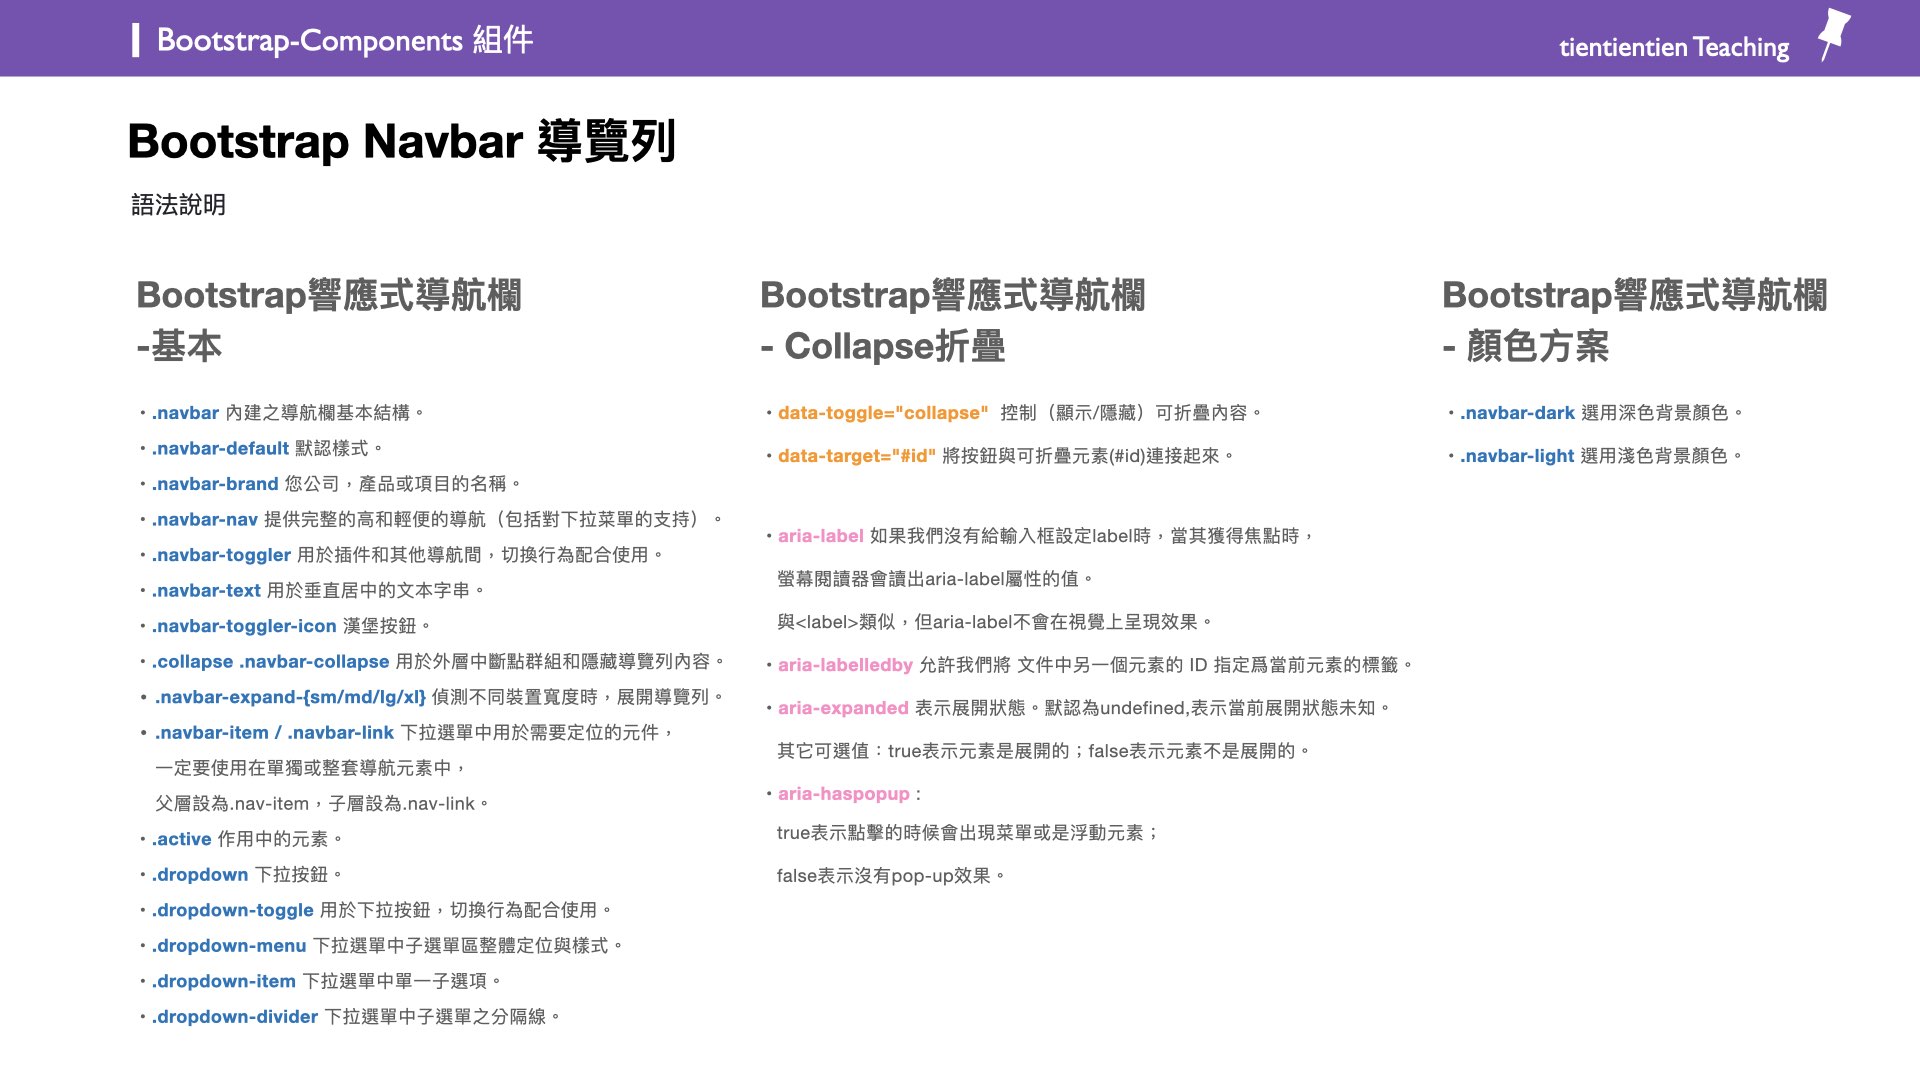Image resolution: width=1920 pixels, height=1080 pixels.
Task: Select the .active keyword entry
Action: click(x=182, y=839)
